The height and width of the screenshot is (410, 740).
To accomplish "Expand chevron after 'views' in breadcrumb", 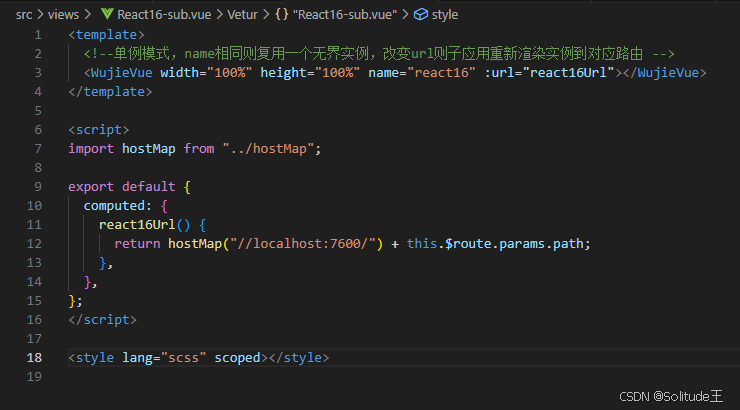I will pos(88,15).
